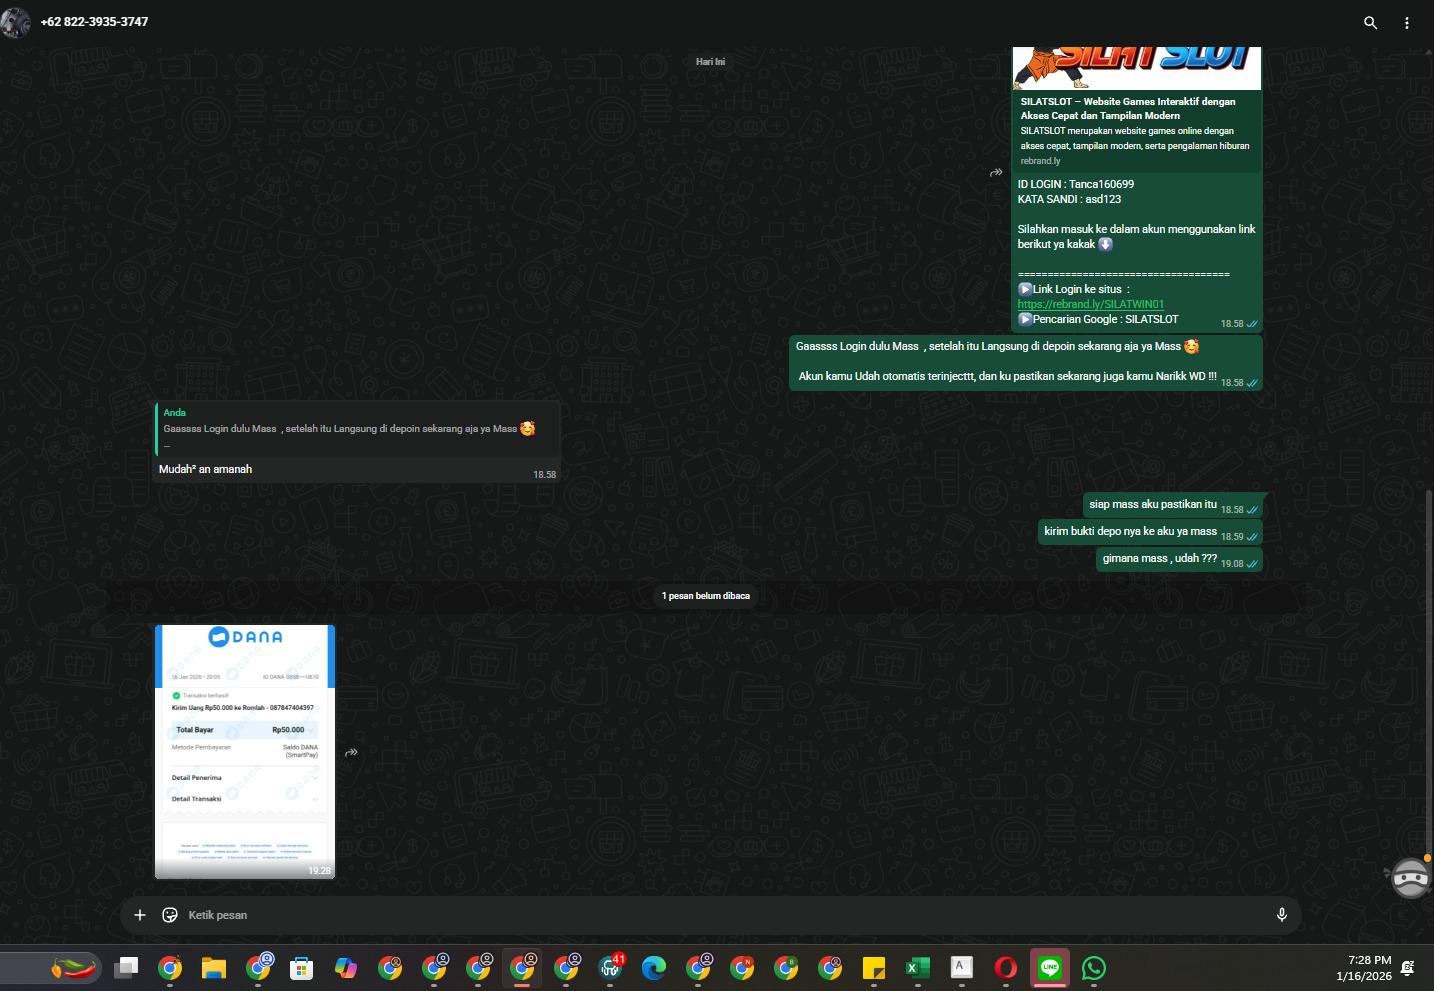Open Microsoft Edge from the taskbar

tap(654, 968)
